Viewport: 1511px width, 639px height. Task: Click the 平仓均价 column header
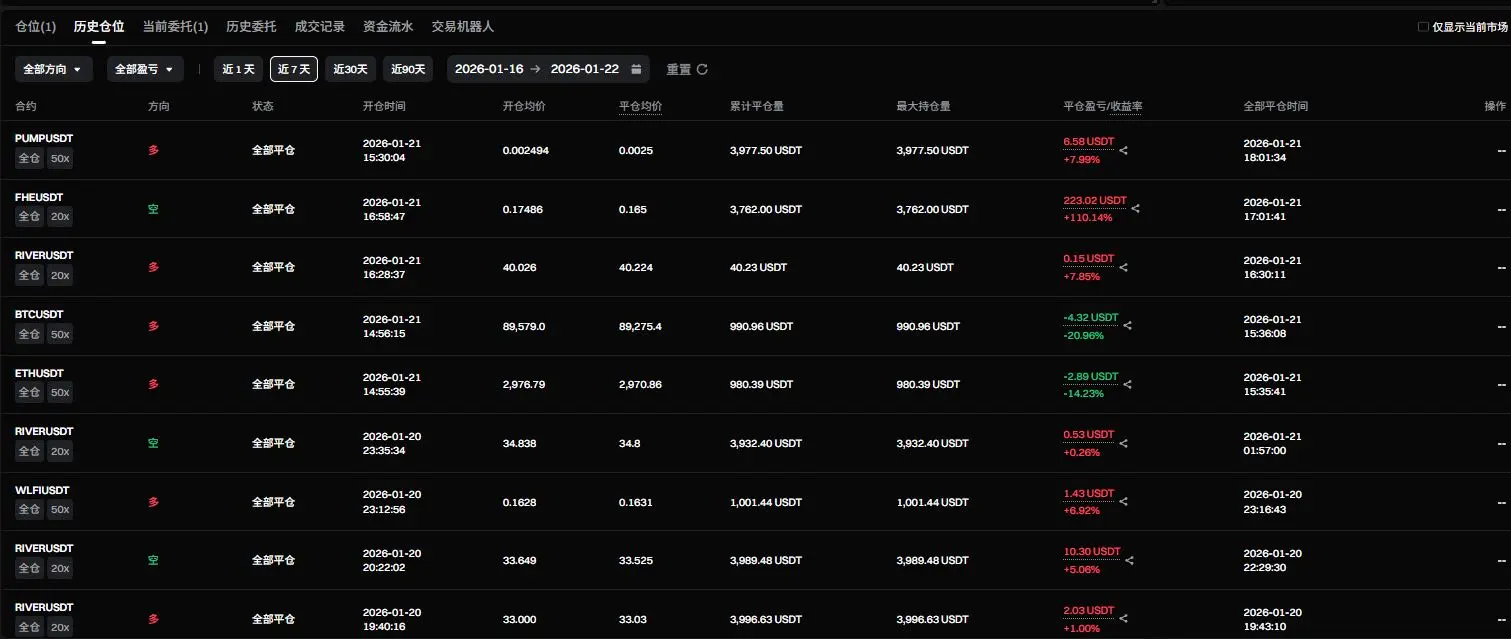pyautogui.click(x=640, y=106)
